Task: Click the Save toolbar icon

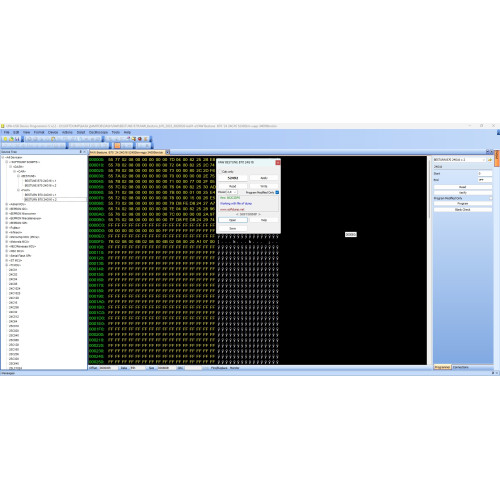Action: tap(17, 139)
